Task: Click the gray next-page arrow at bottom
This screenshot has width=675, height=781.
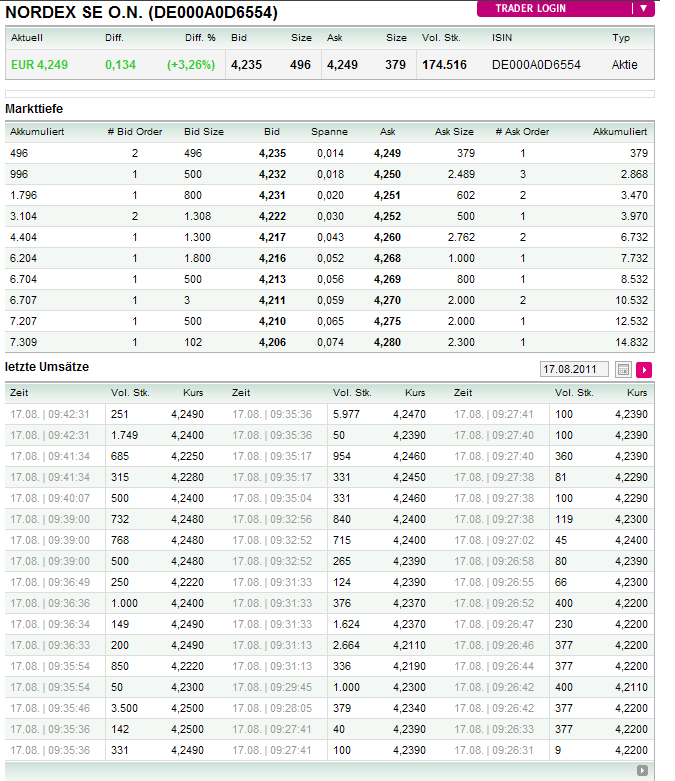Action: point(643,770)
